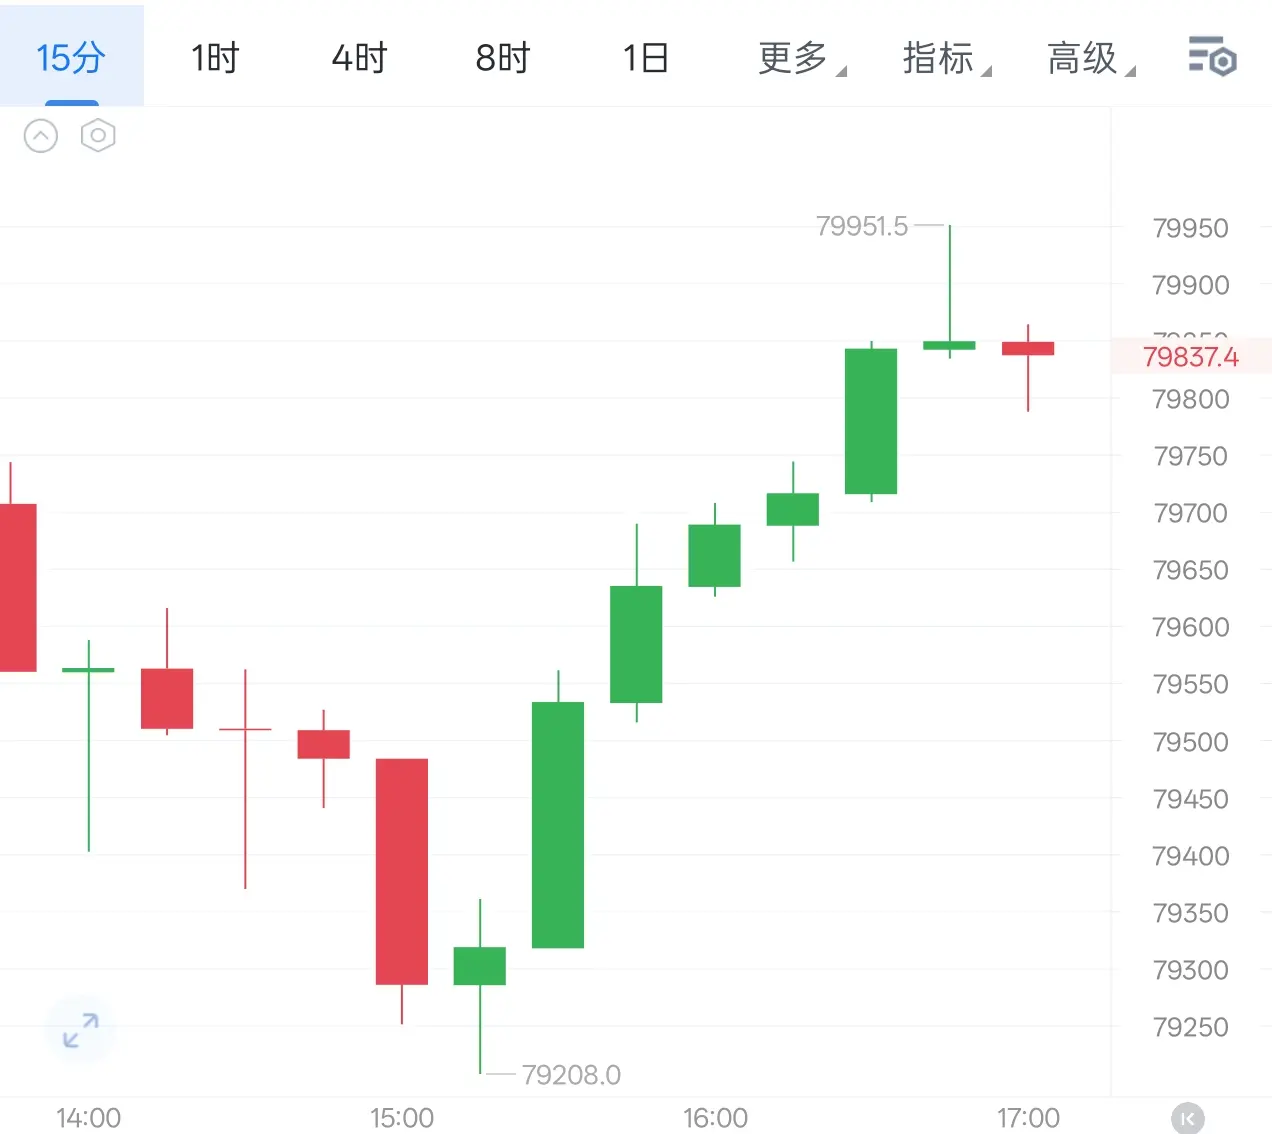Screen dimensions: 1272x1134
Task: Select the candle with the 79208.0 low
Action: (x=480, y=986)
